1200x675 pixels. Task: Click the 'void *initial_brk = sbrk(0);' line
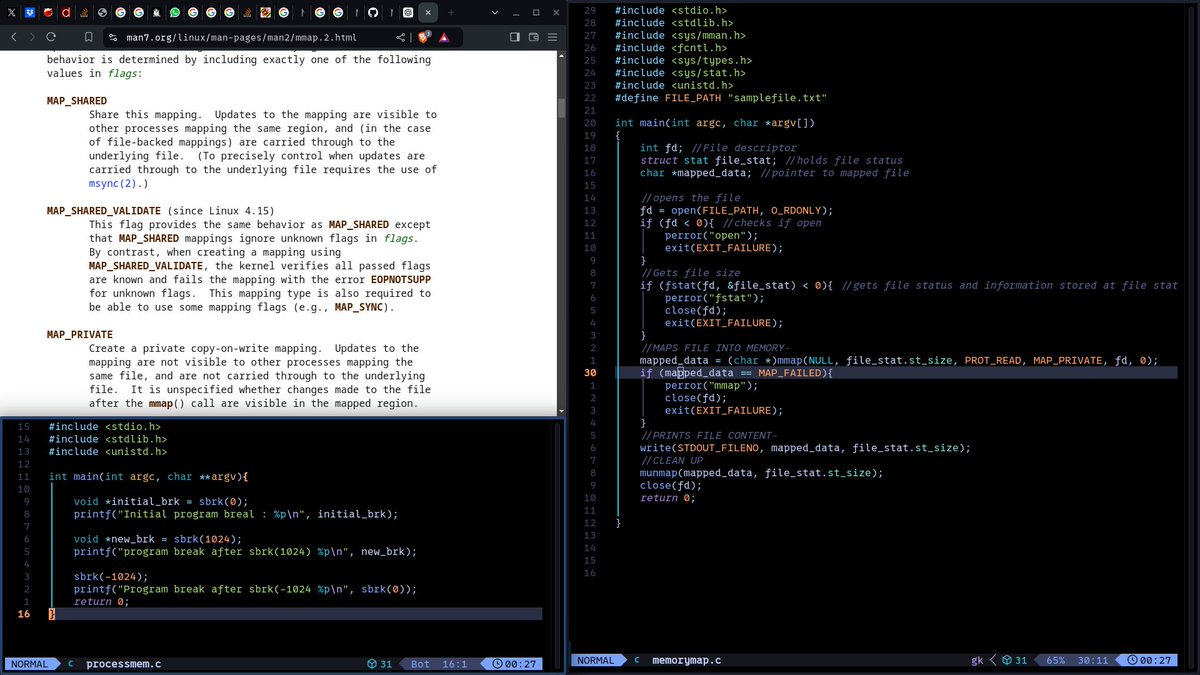[x=160, y=501]
